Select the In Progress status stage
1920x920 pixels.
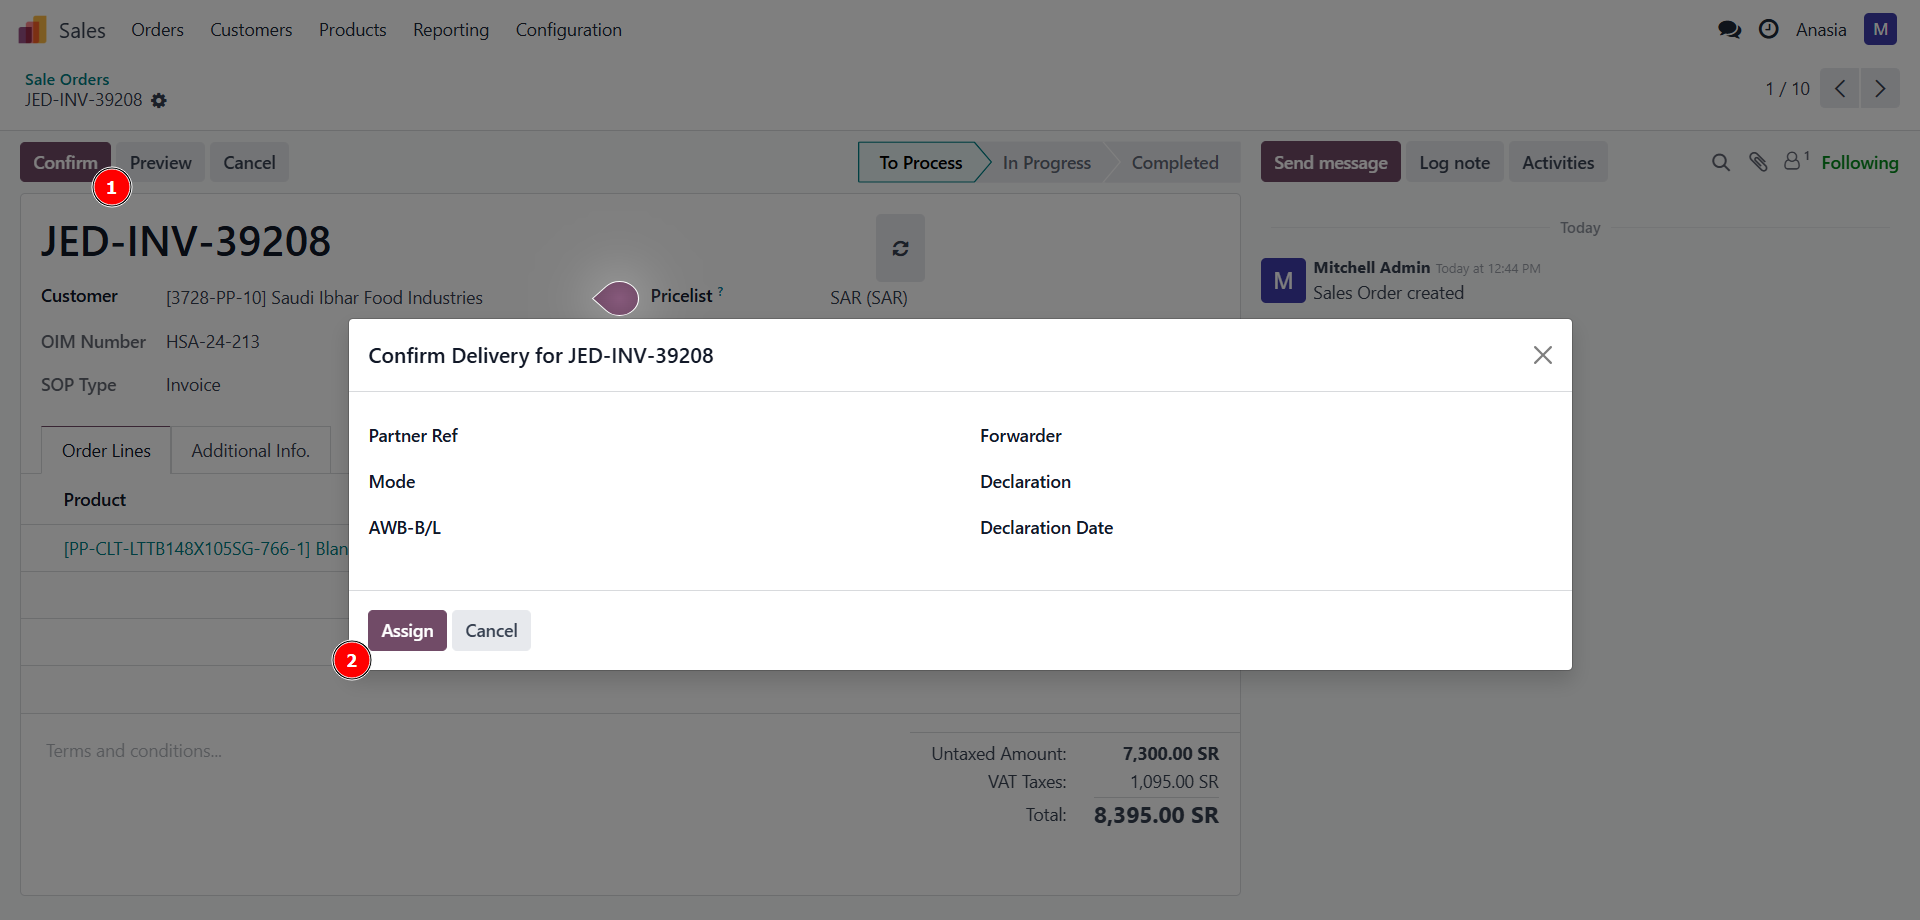[1046, 163]
